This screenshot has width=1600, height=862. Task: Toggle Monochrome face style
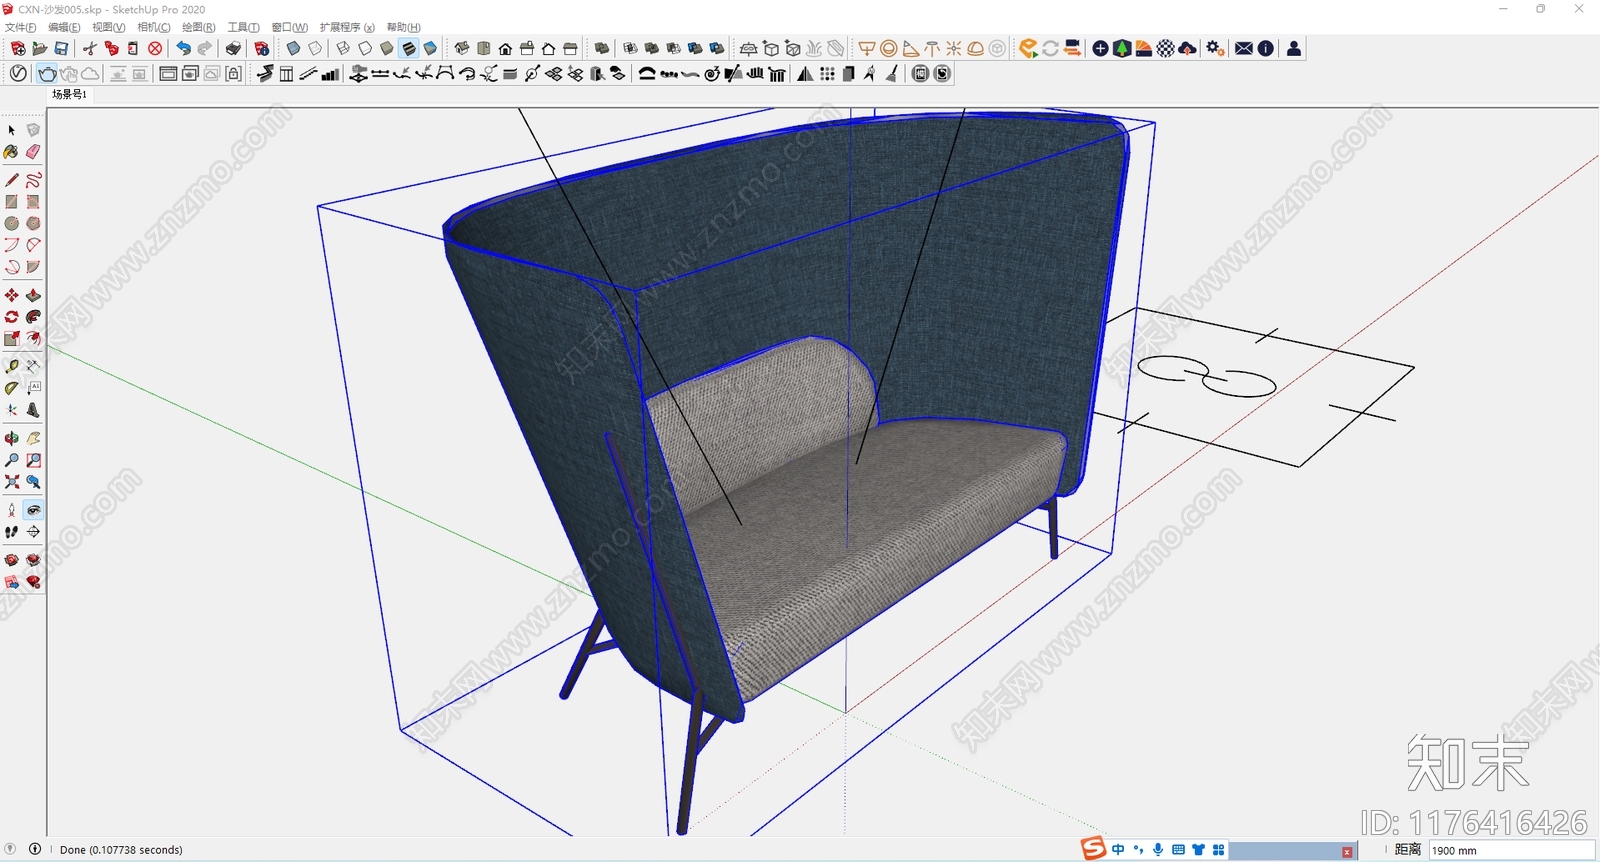tap(431, 48)
